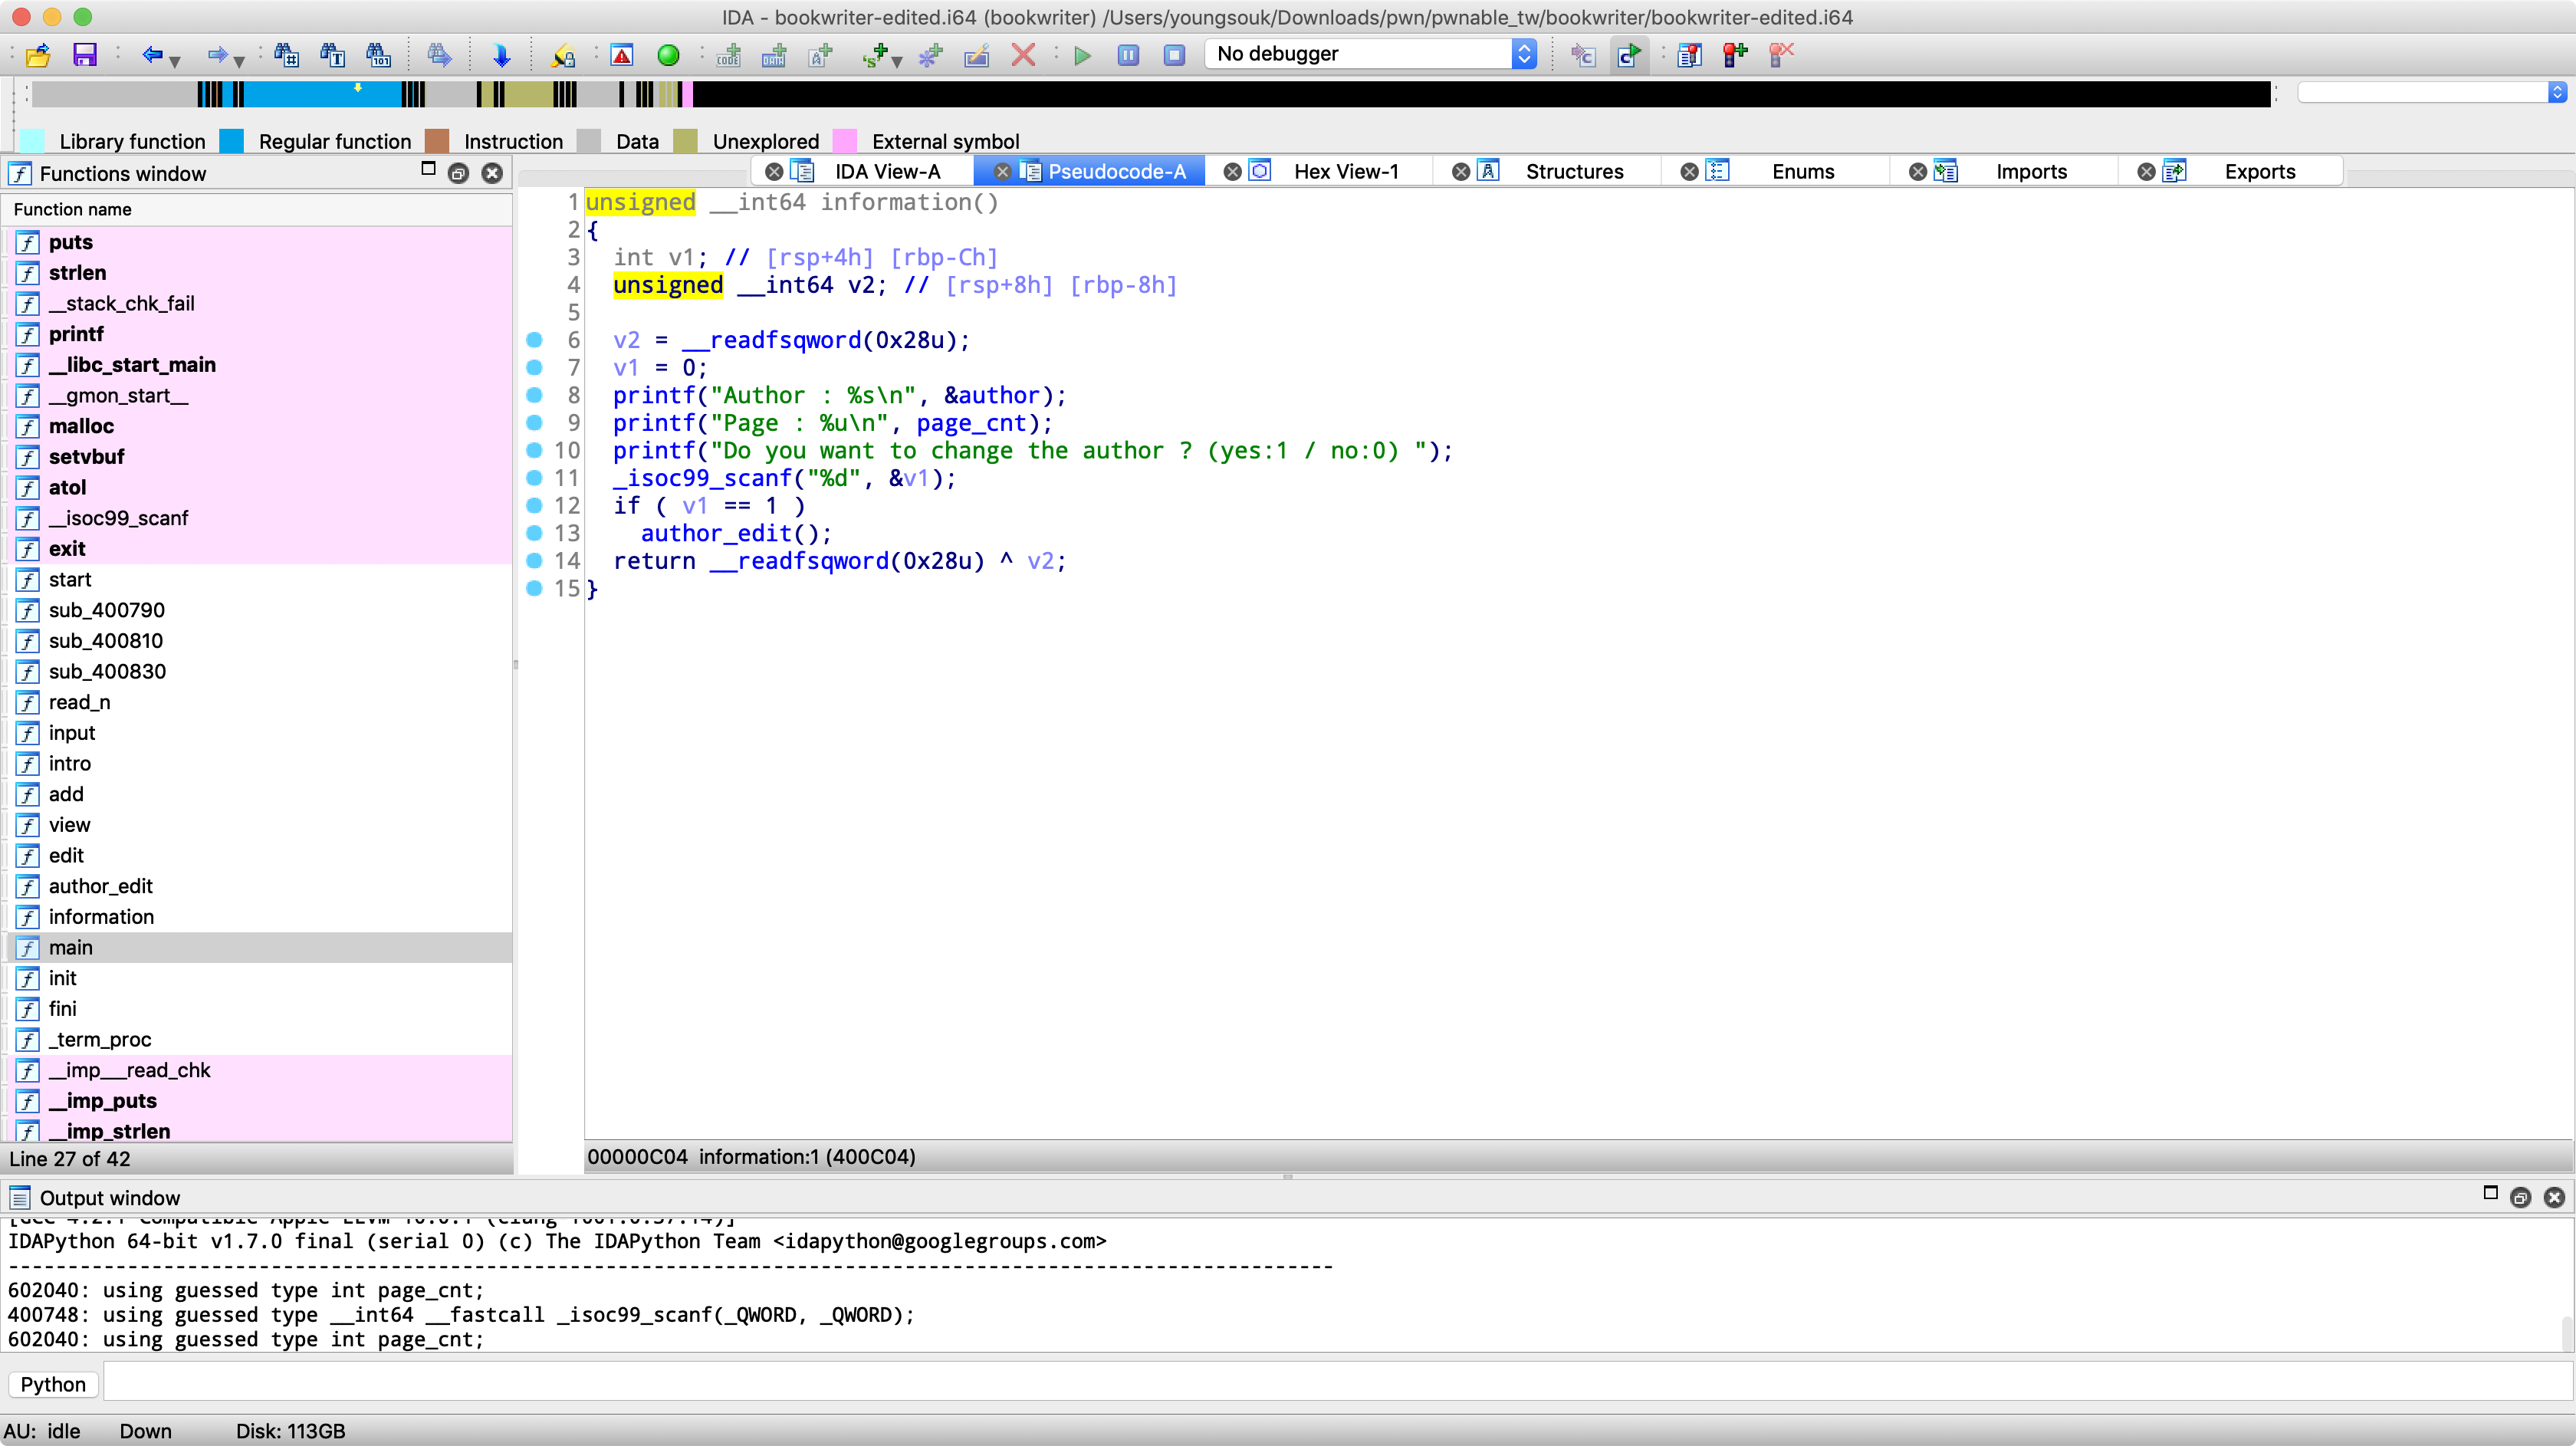Click the red X delete icon

[x=1023, y=55]
